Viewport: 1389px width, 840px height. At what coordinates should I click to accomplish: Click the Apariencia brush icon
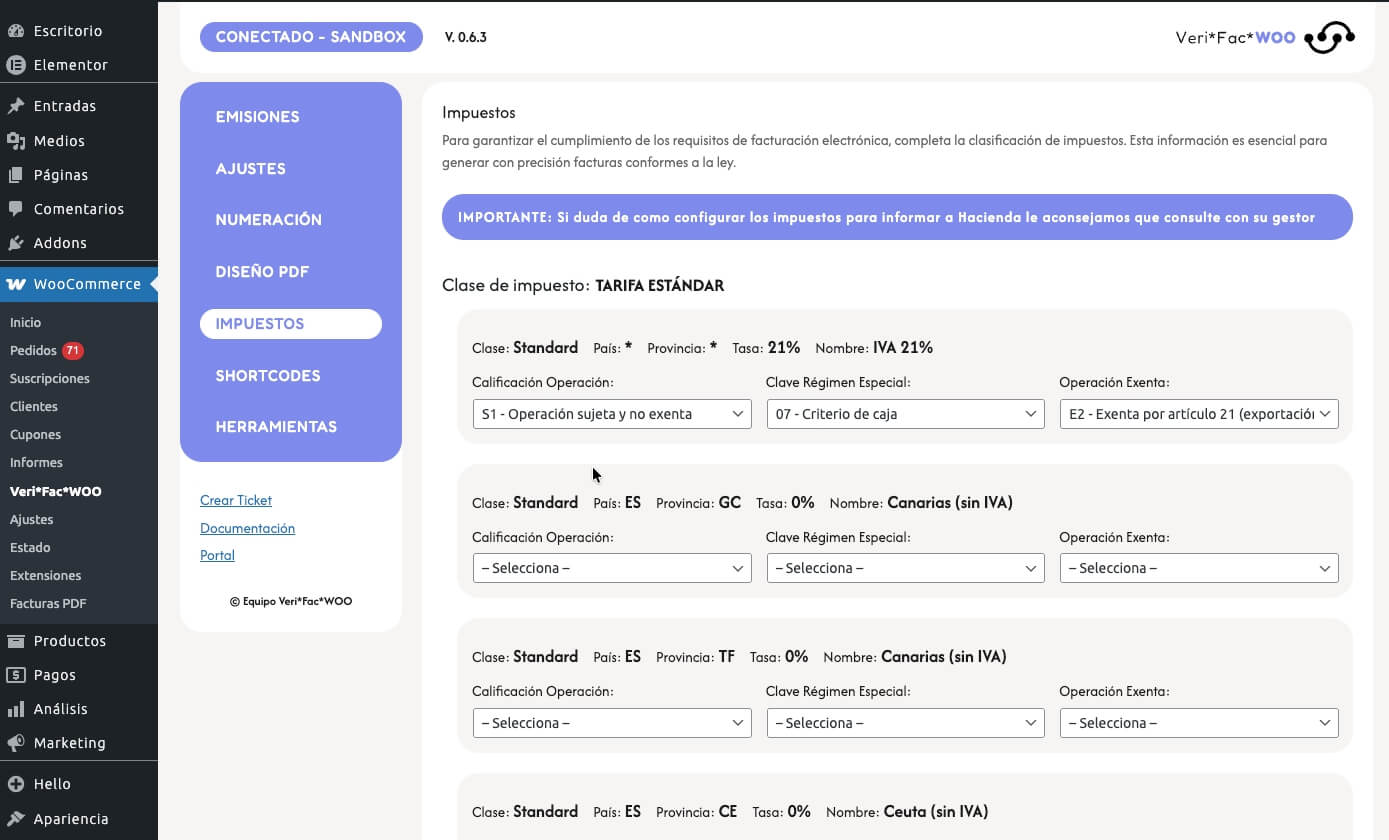[16, 819]
